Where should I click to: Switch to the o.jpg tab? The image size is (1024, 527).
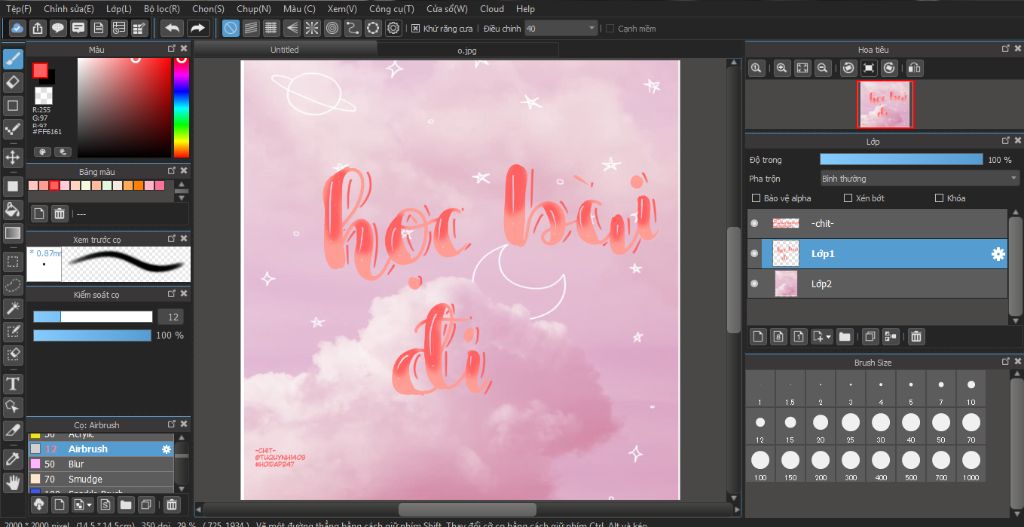click(x=467, y=50)
